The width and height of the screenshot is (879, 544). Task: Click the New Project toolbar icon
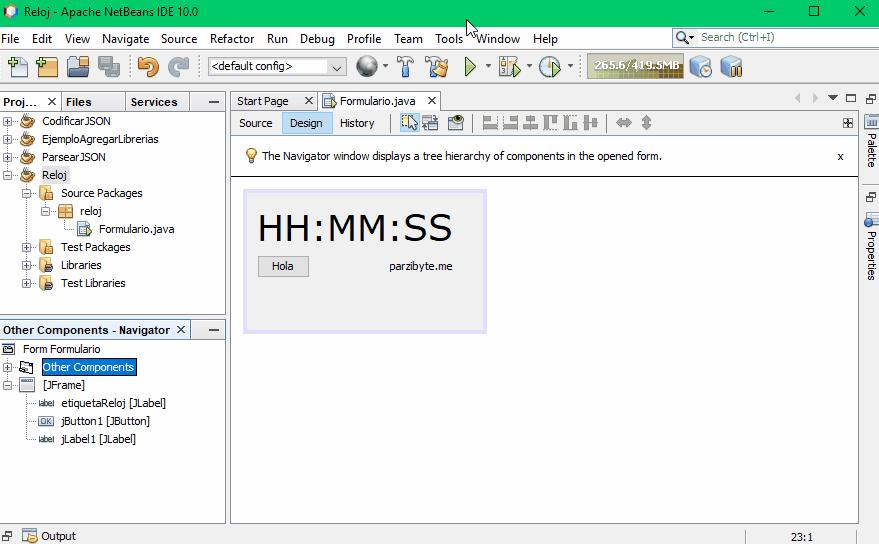[47, 67]
